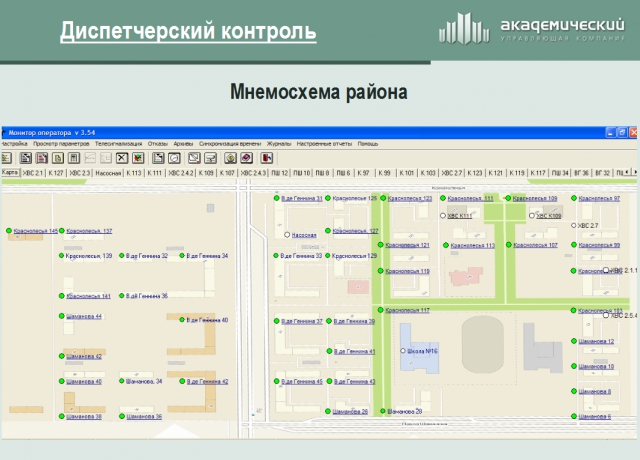Viewport: 640px width, 460px height.
Task: Click the screen-with-pencil toolbar icon
Action: point(194,158)
